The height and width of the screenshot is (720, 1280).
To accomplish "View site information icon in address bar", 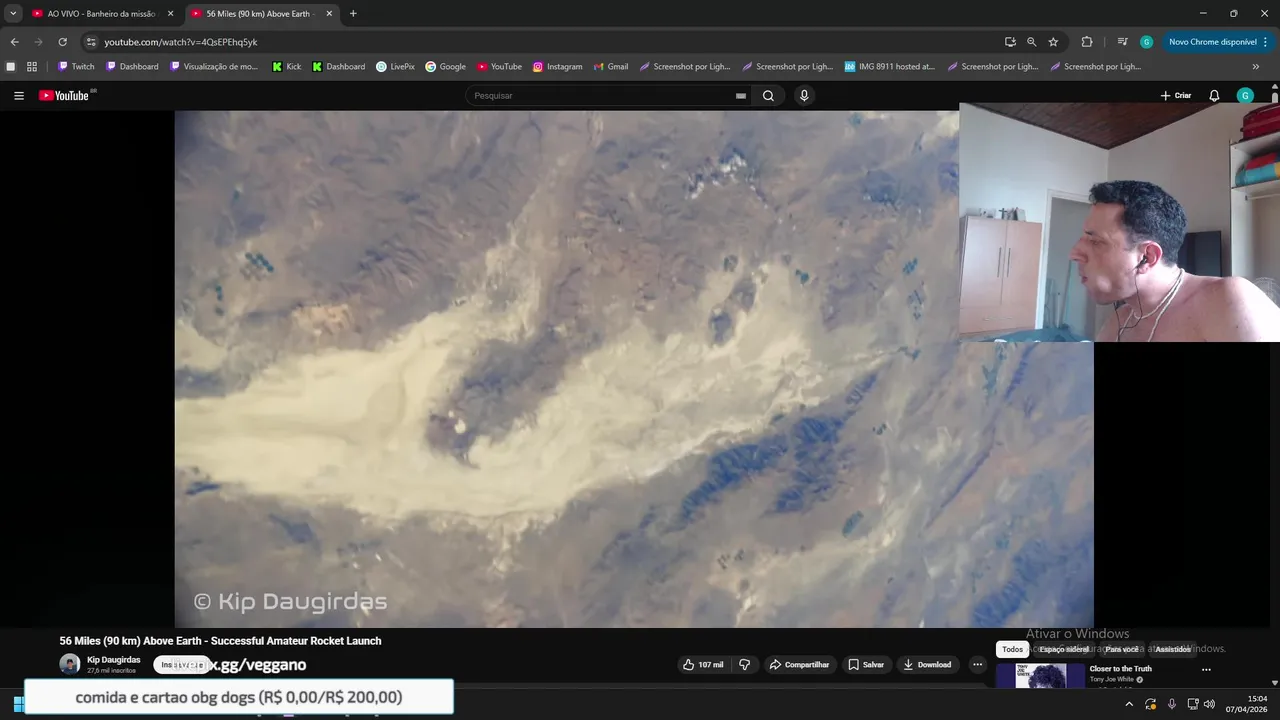I will pyautogui.click(x=91, y=42).
